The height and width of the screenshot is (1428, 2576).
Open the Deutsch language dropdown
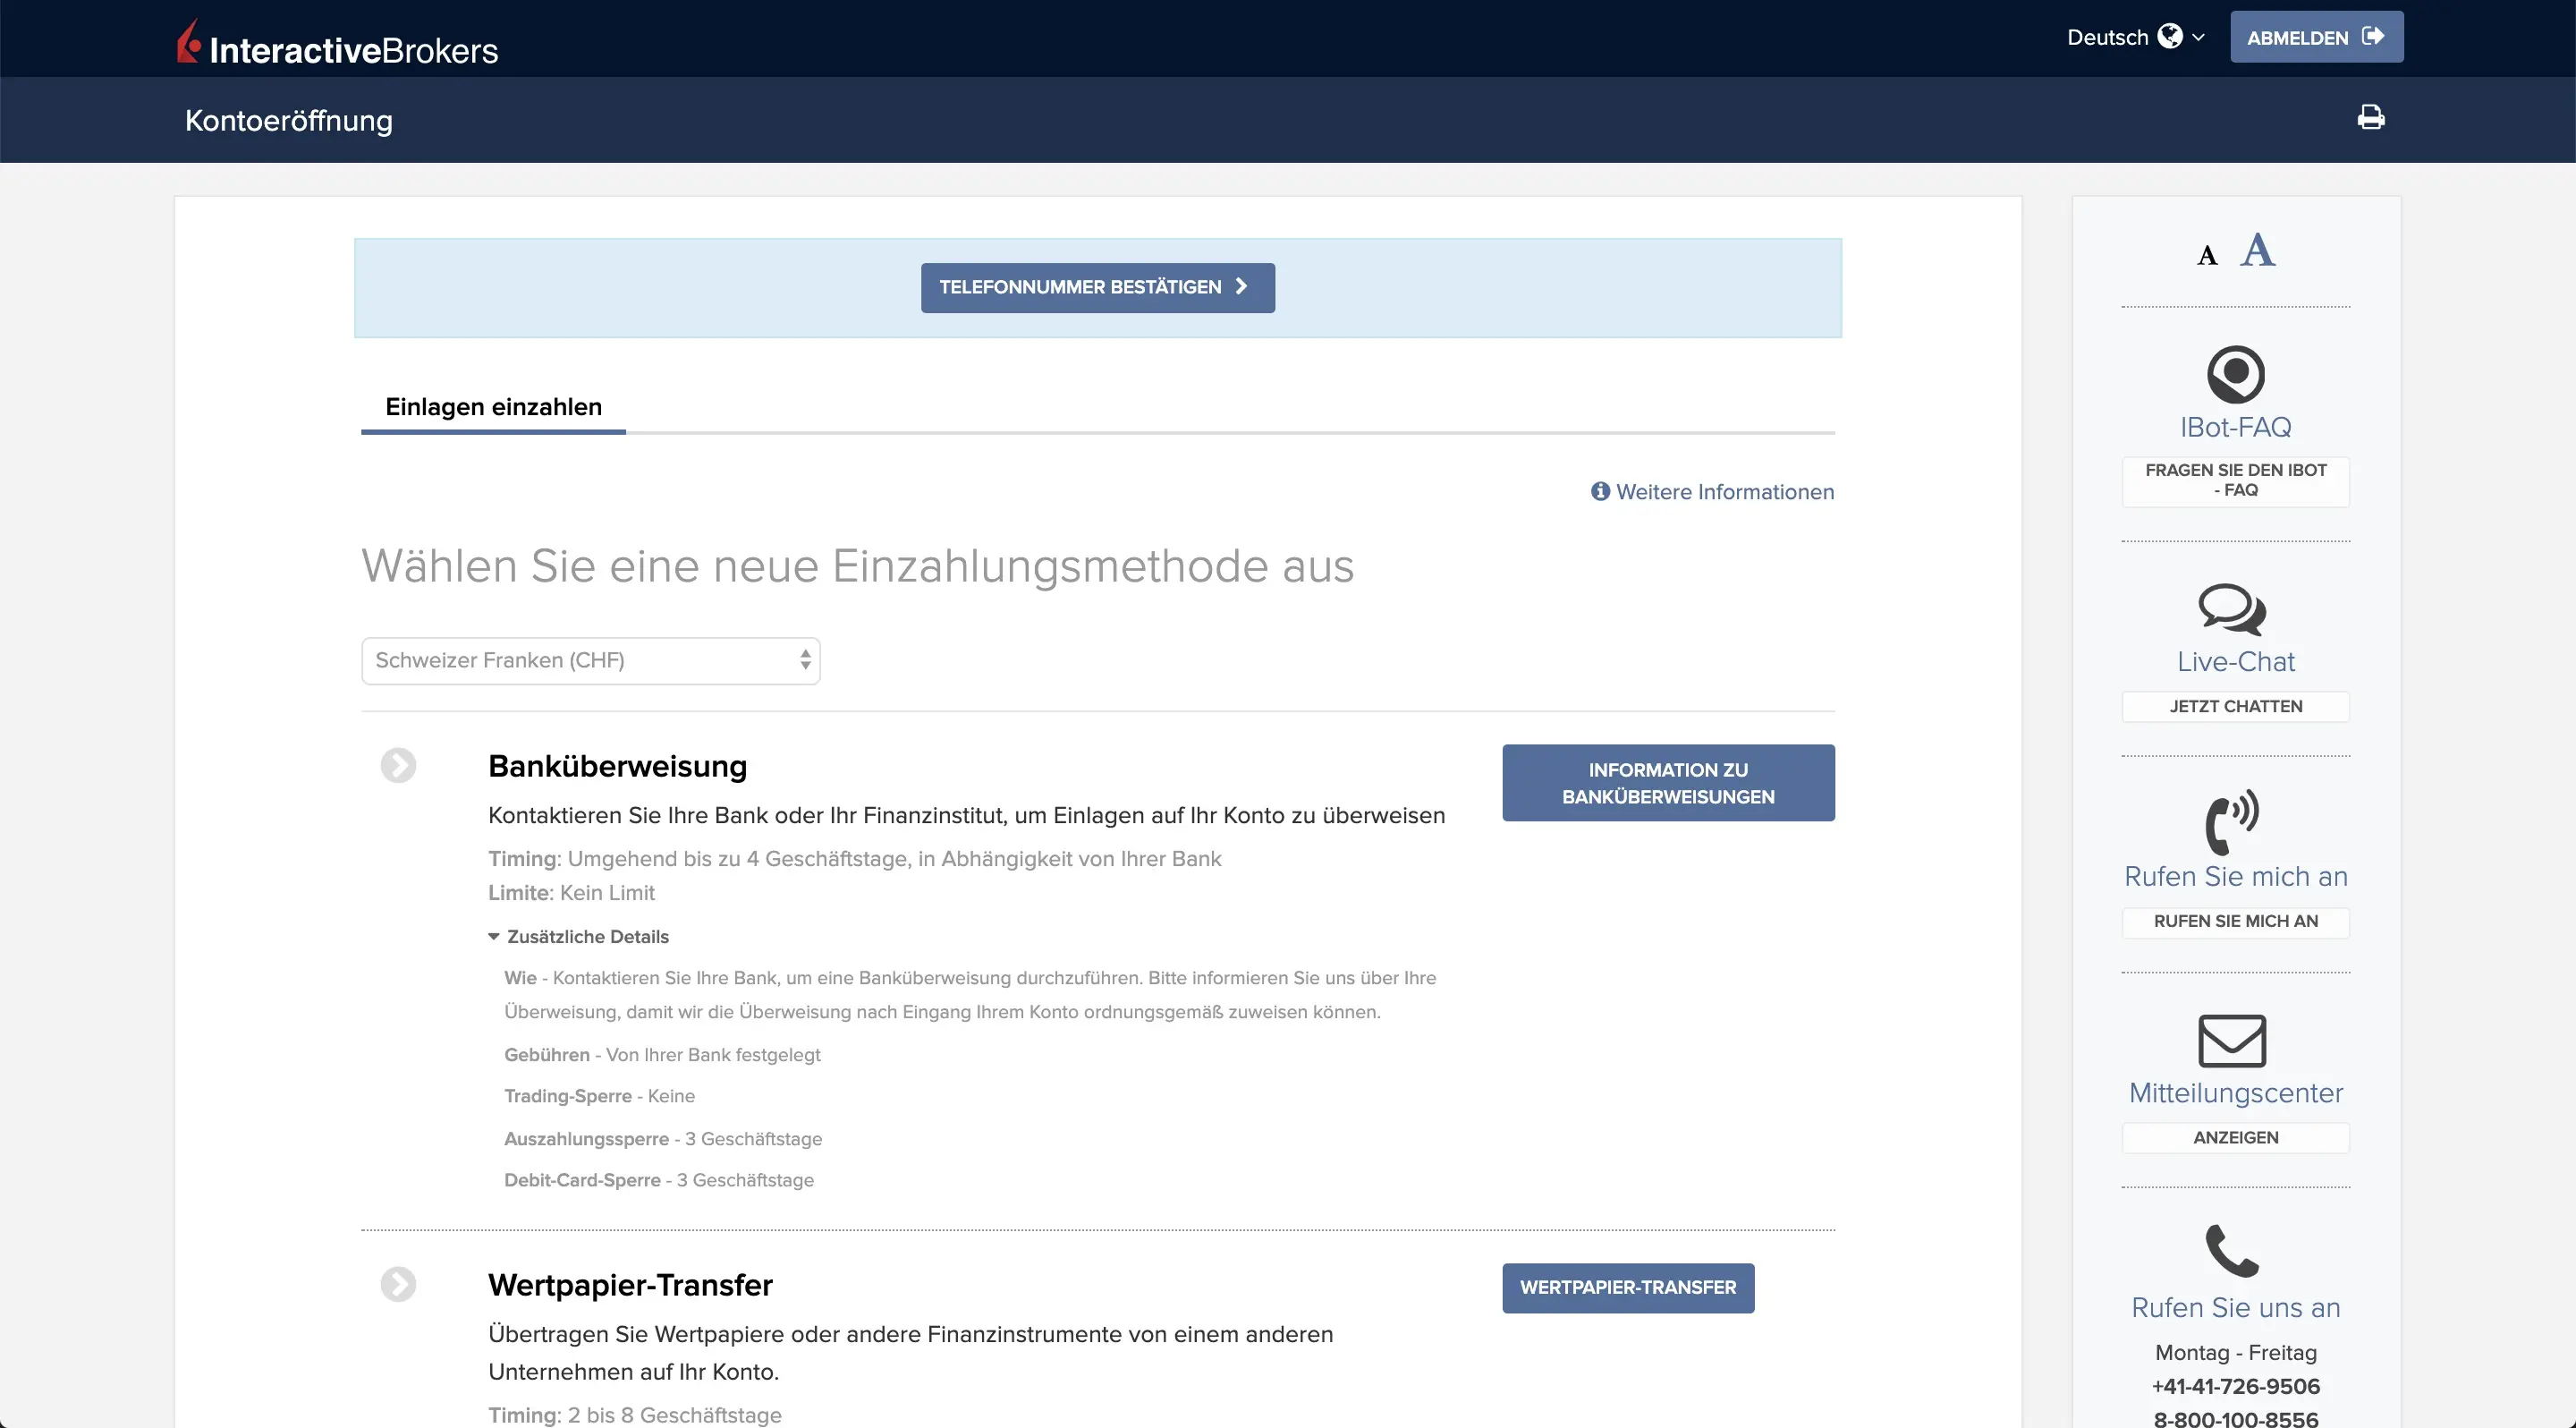coord(2135,37)
